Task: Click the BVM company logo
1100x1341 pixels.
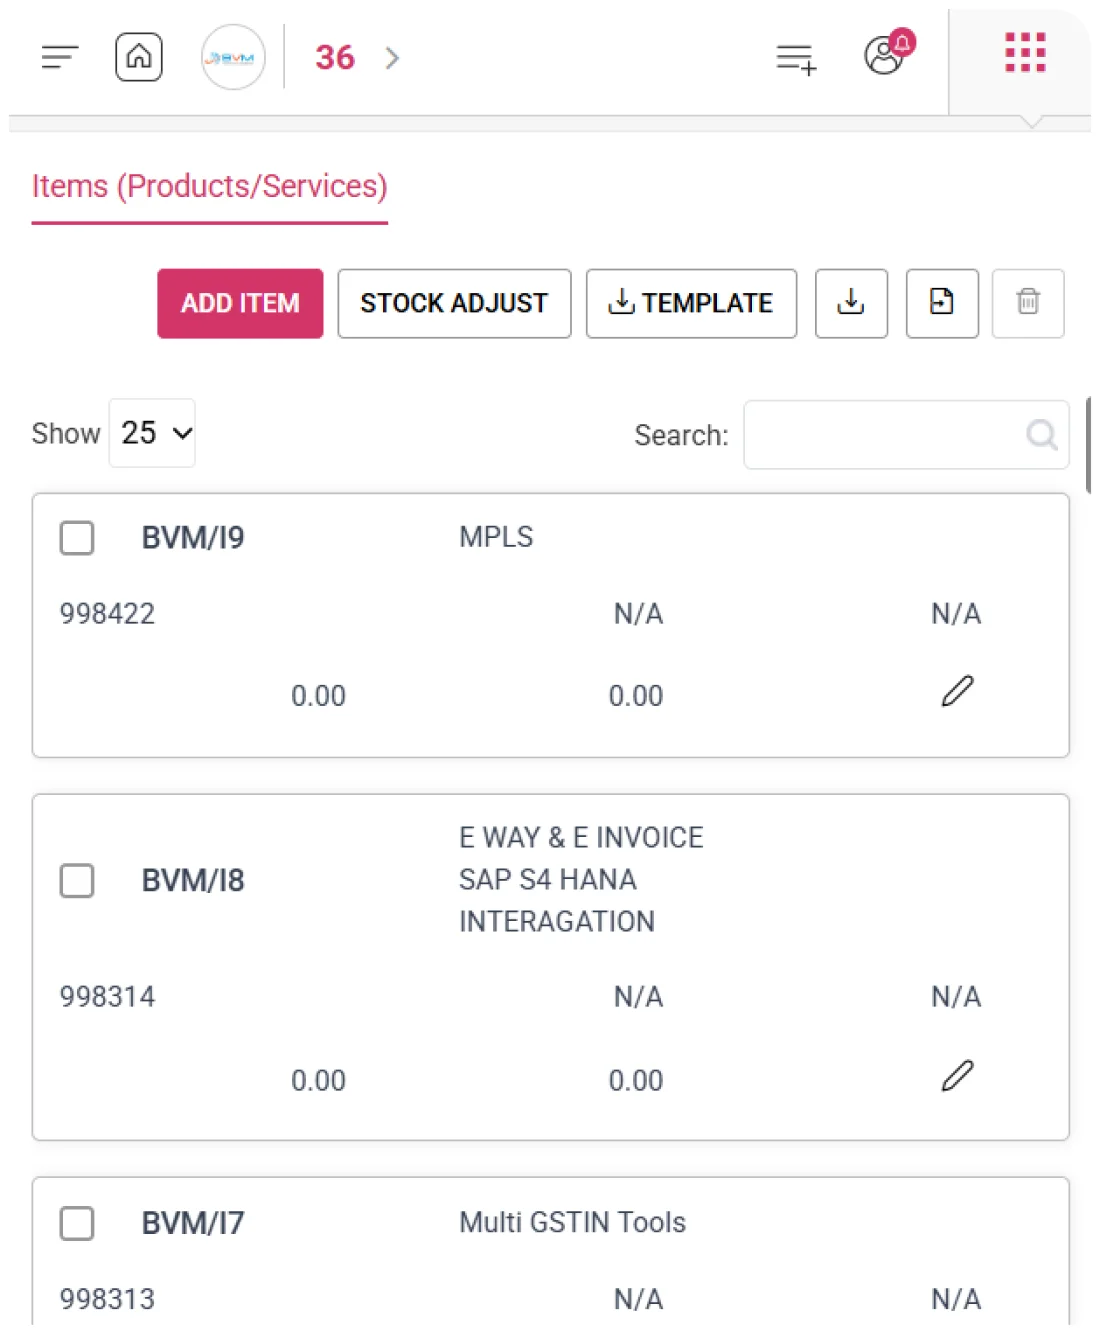Action: pos(233,57)
